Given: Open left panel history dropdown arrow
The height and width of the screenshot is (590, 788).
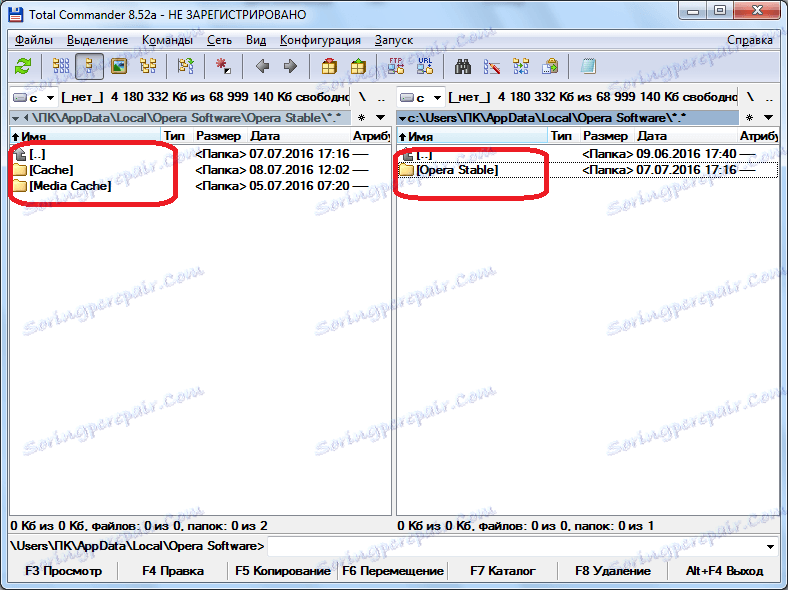Looking at the screenshot, I should [x=380, y=118].
